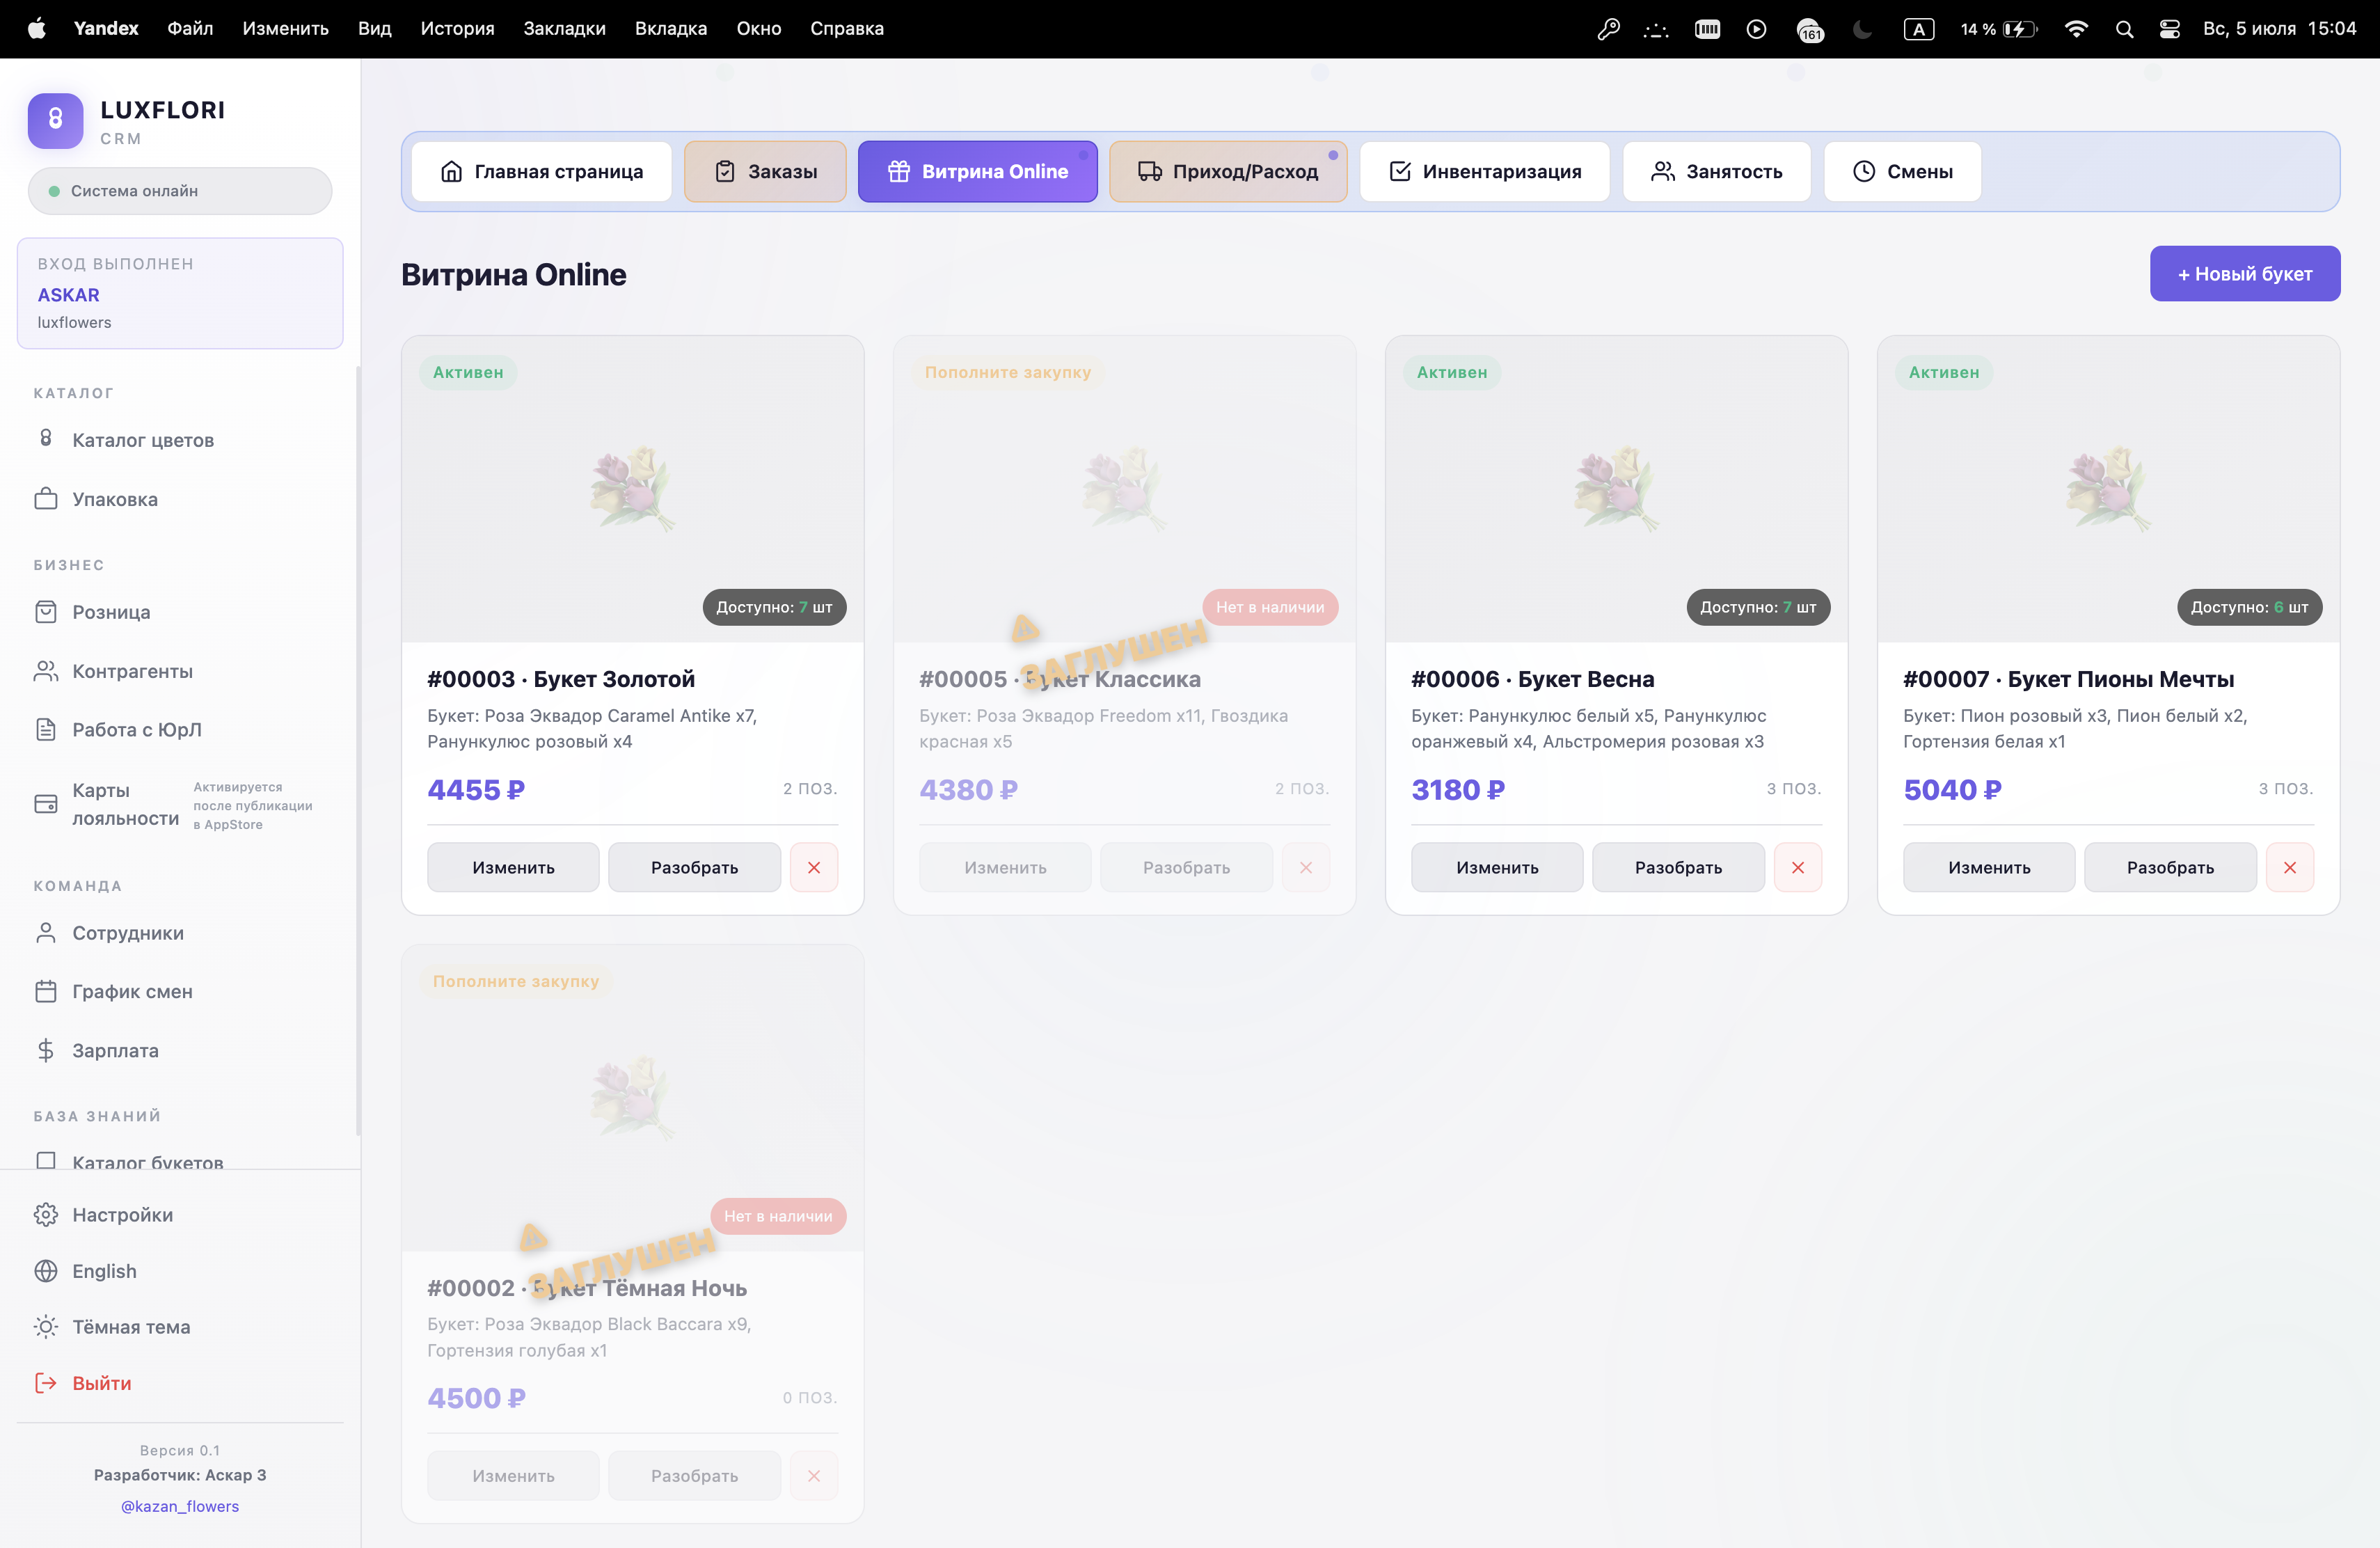Open Каталог букетов in База знаний
The width and height of the screenshot is (2380, 1548).
[180, 1160]
